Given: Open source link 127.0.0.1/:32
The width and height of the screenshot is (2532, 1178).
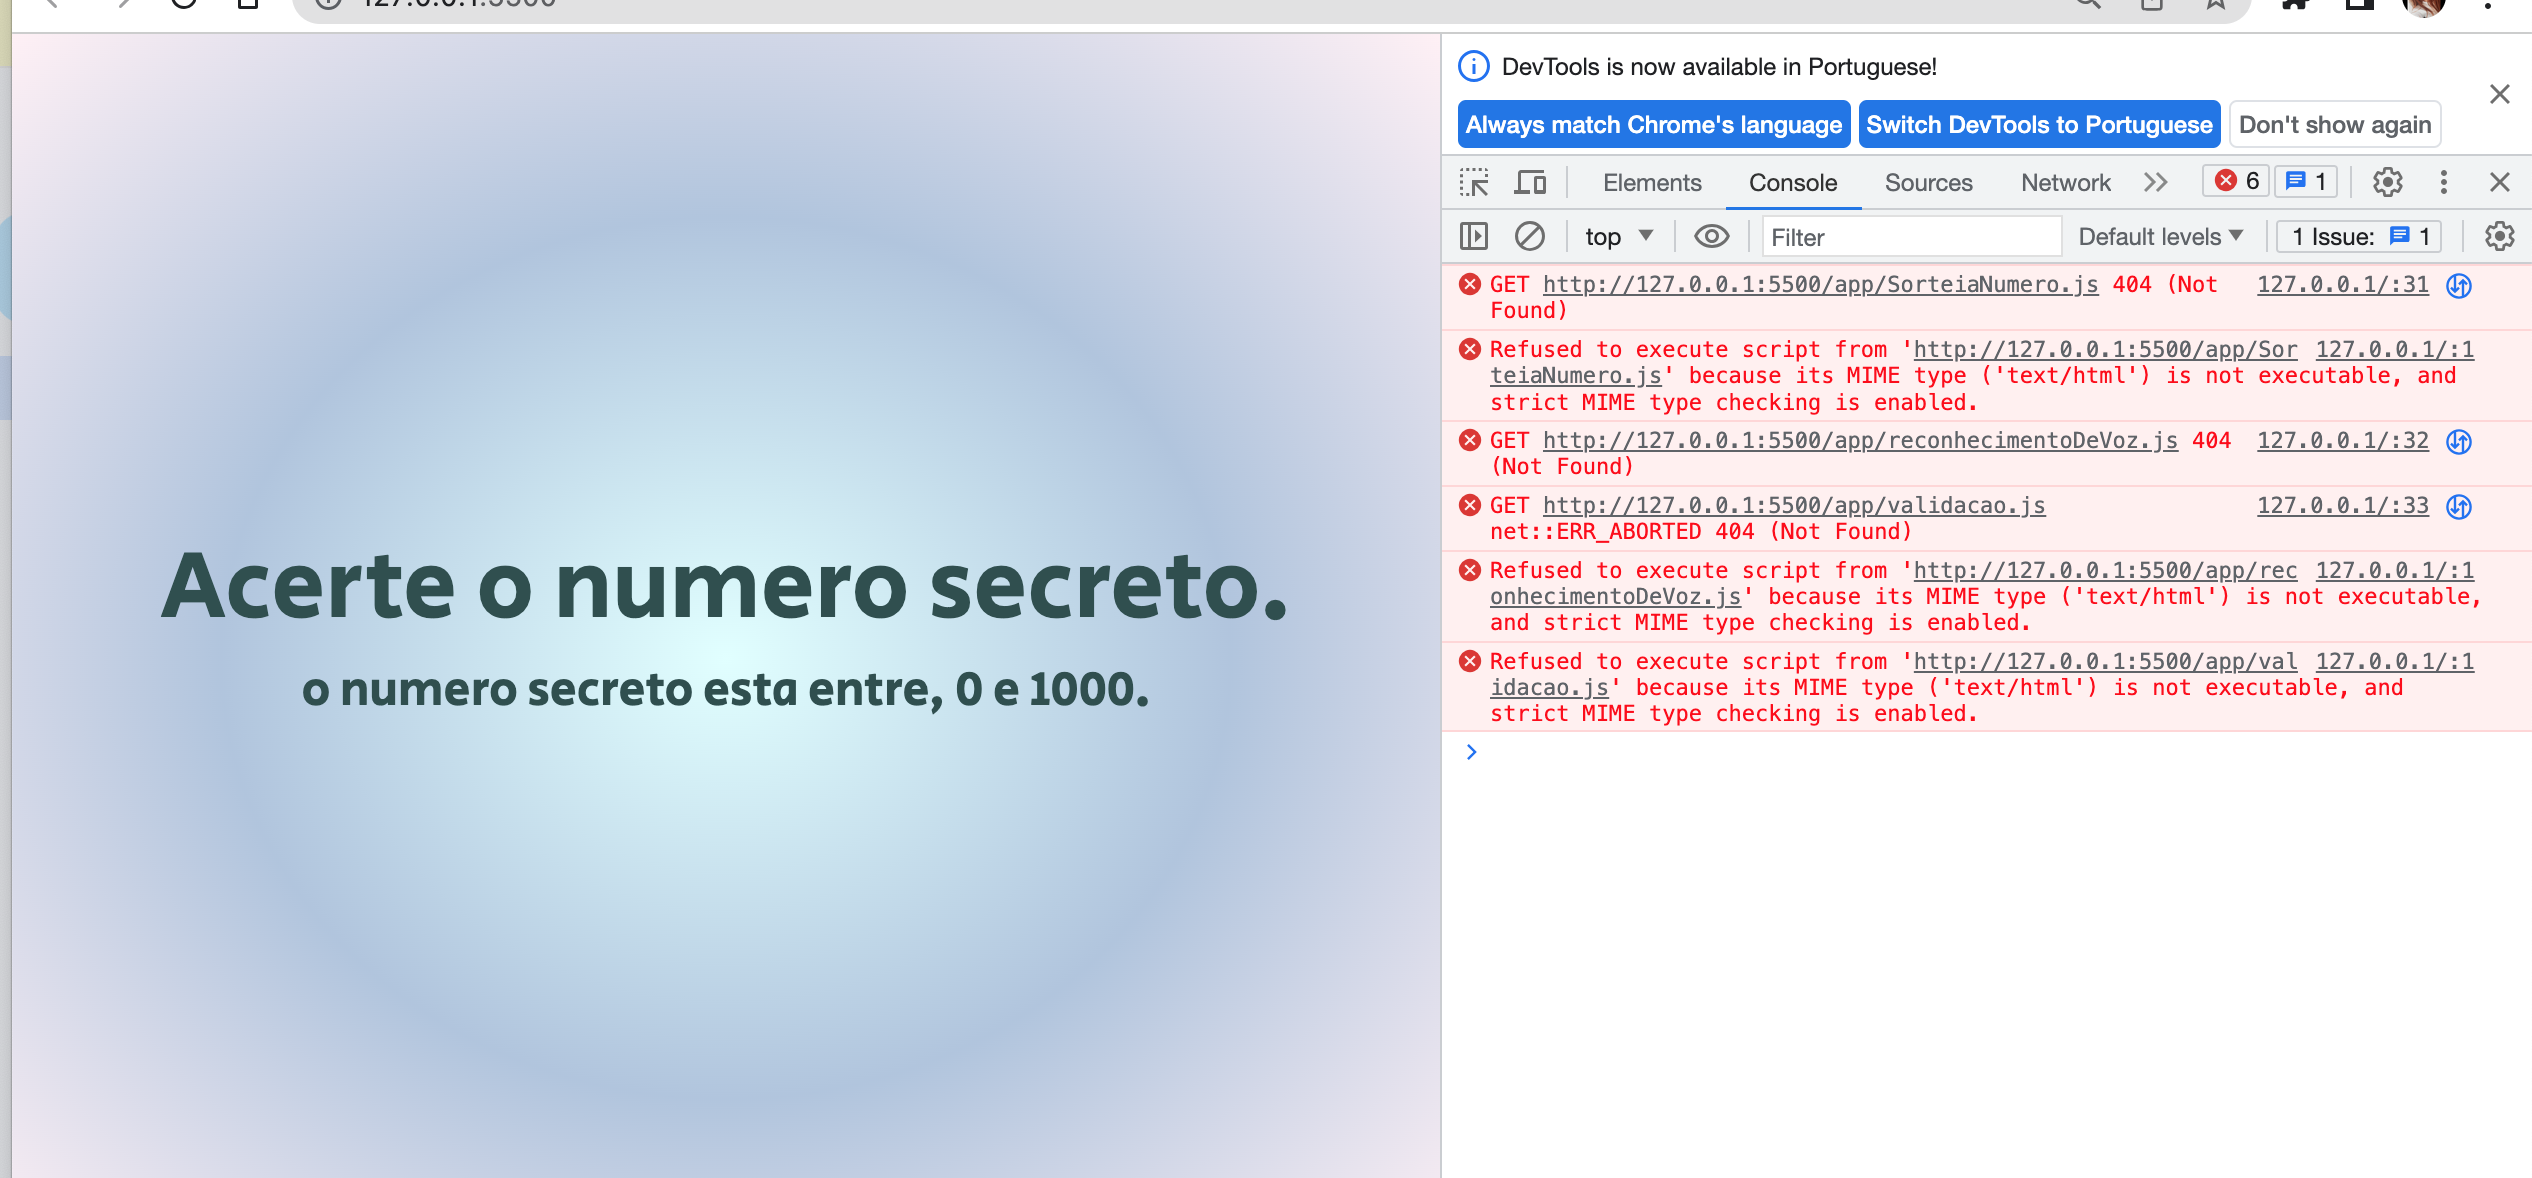Looking at the screenshot, I should click(x=2343, y=440).
